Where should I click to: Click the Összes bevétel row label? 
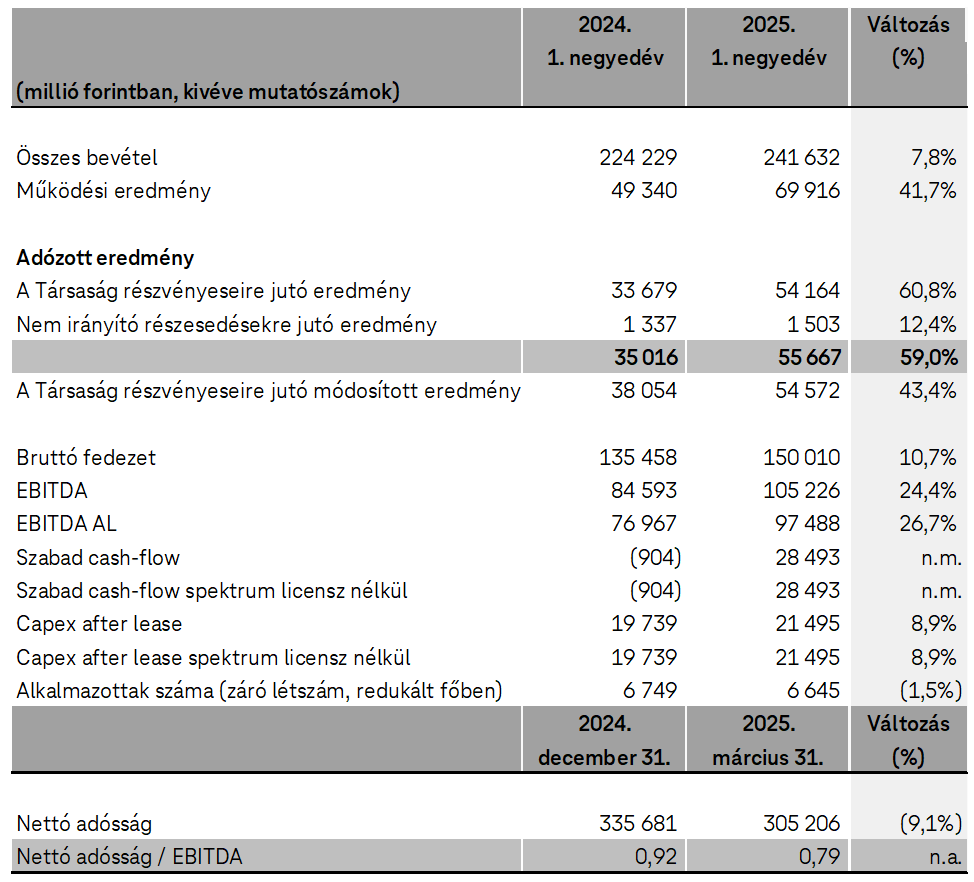[87, 158]
